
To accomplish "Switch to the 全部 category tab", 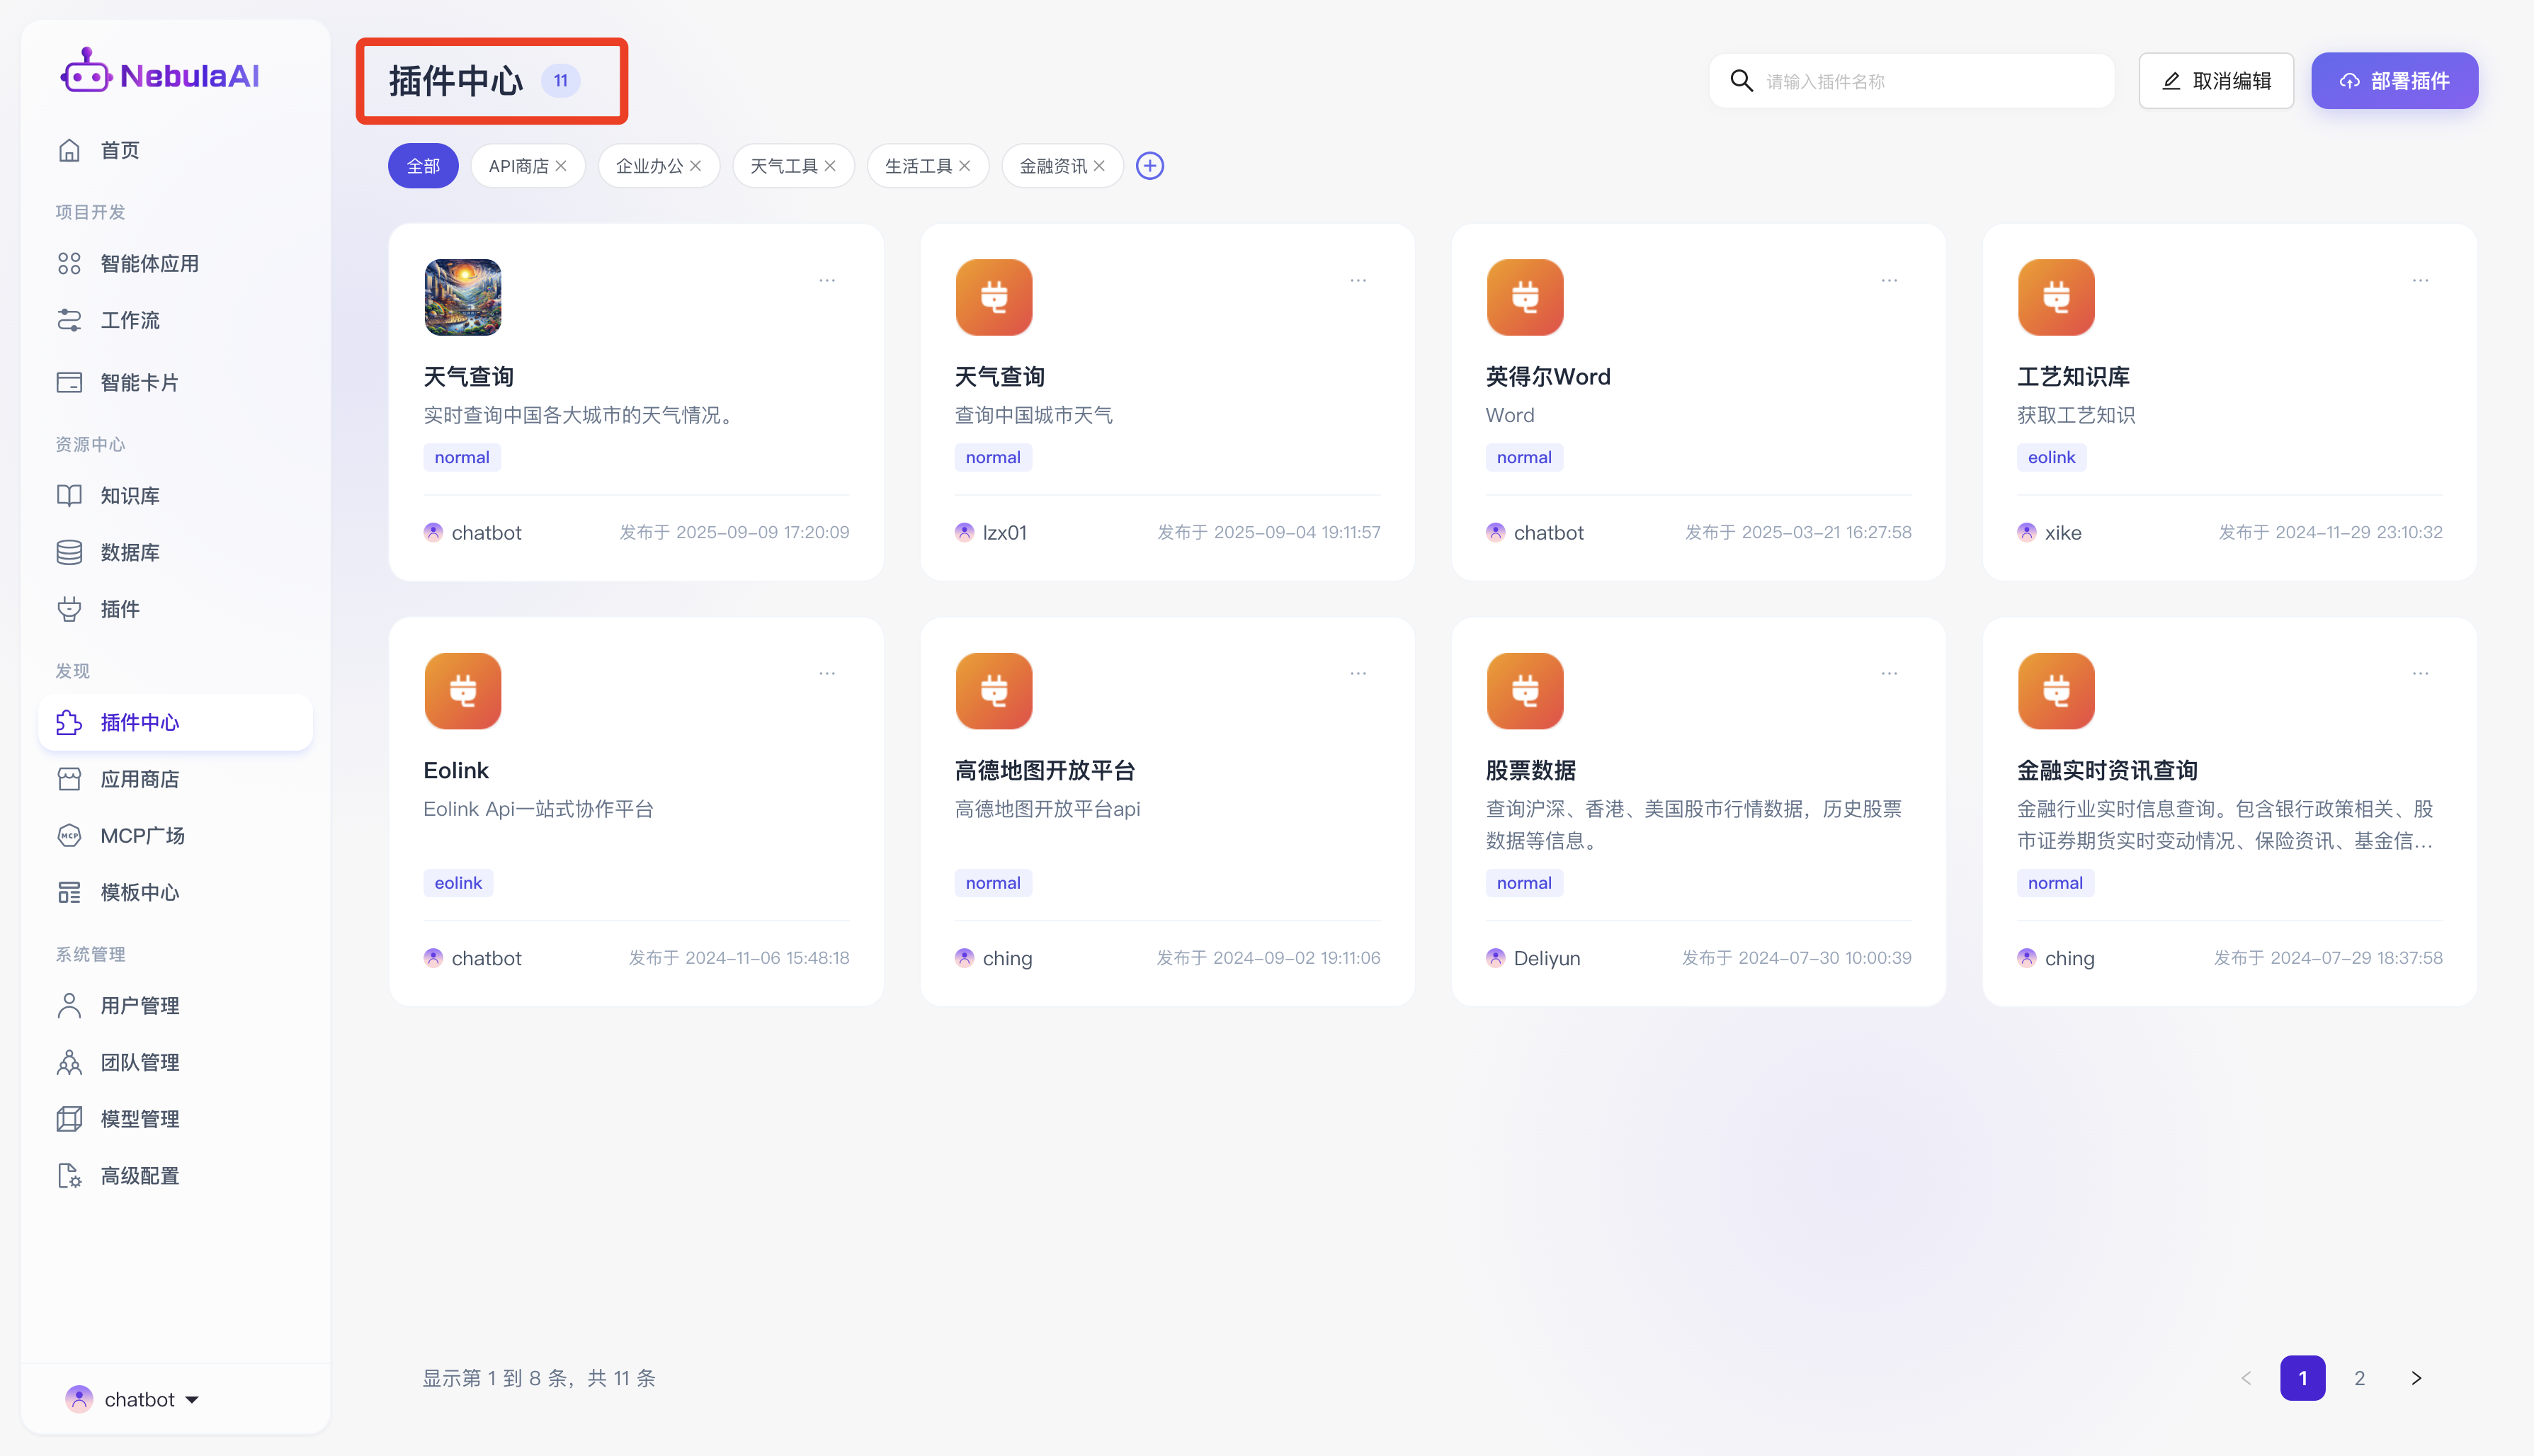I will 423,166.
